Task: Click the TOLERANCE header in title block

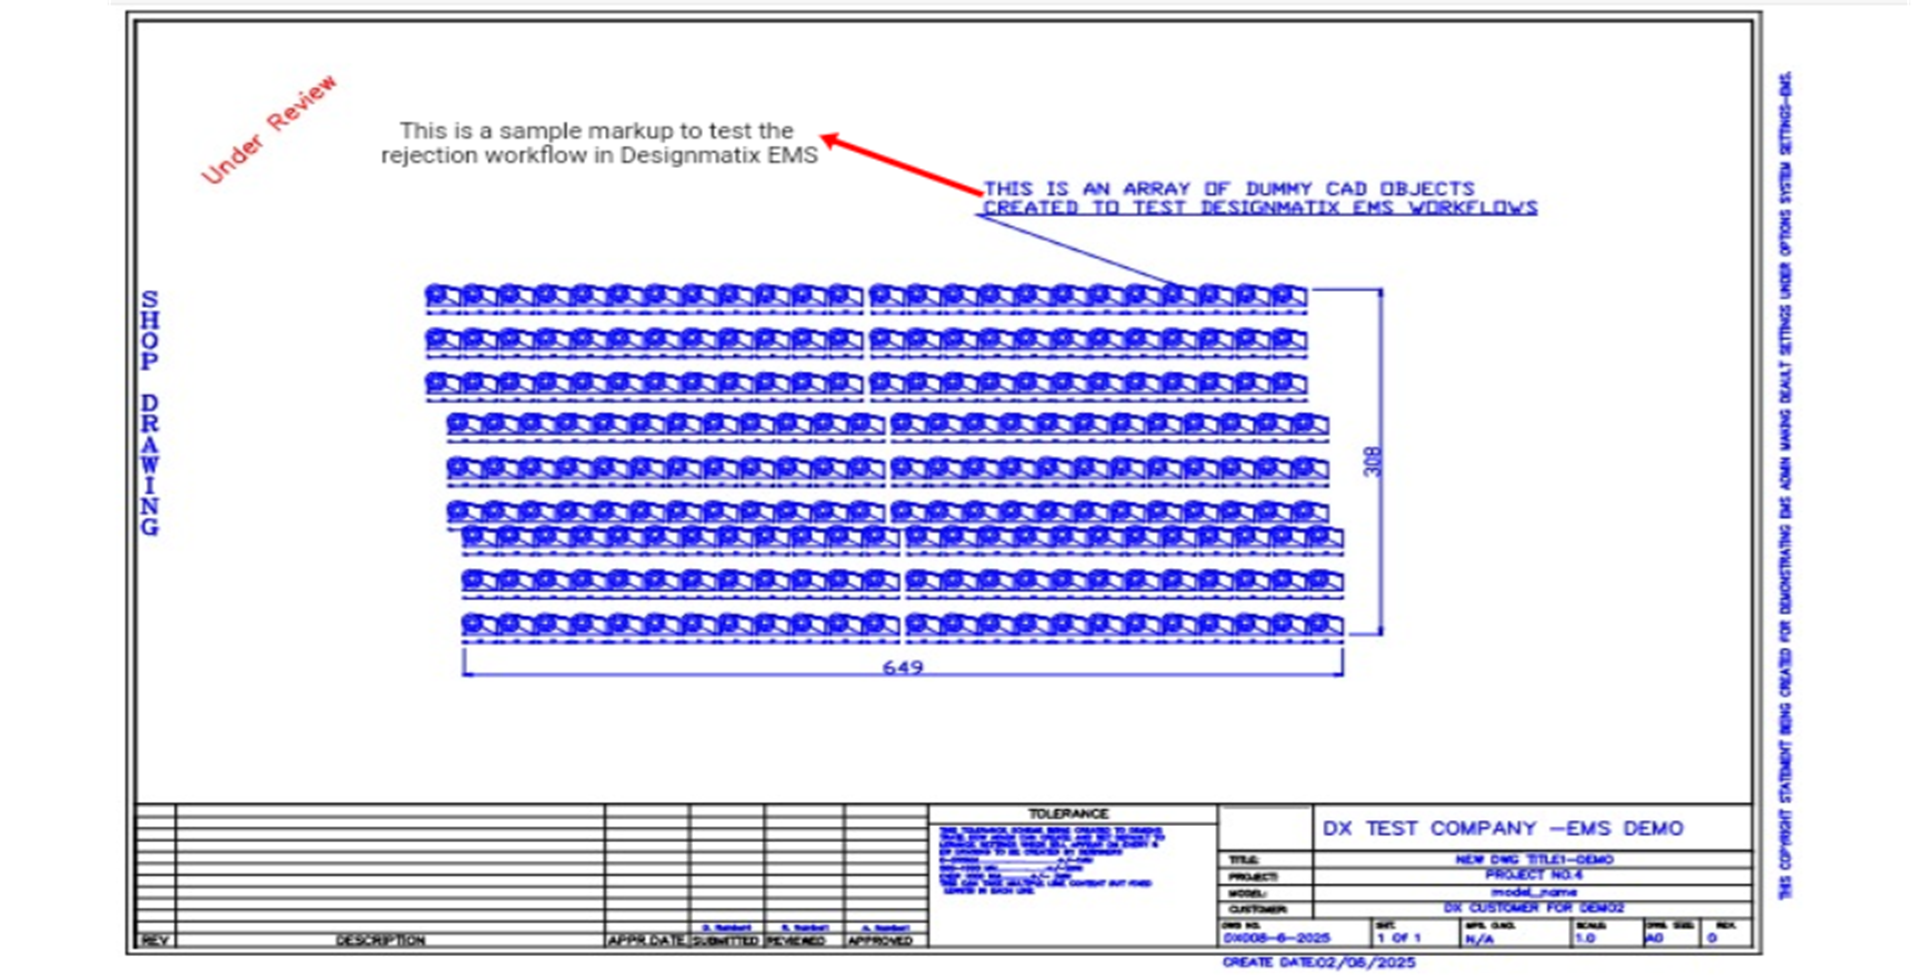Action: pos(1068,814)
